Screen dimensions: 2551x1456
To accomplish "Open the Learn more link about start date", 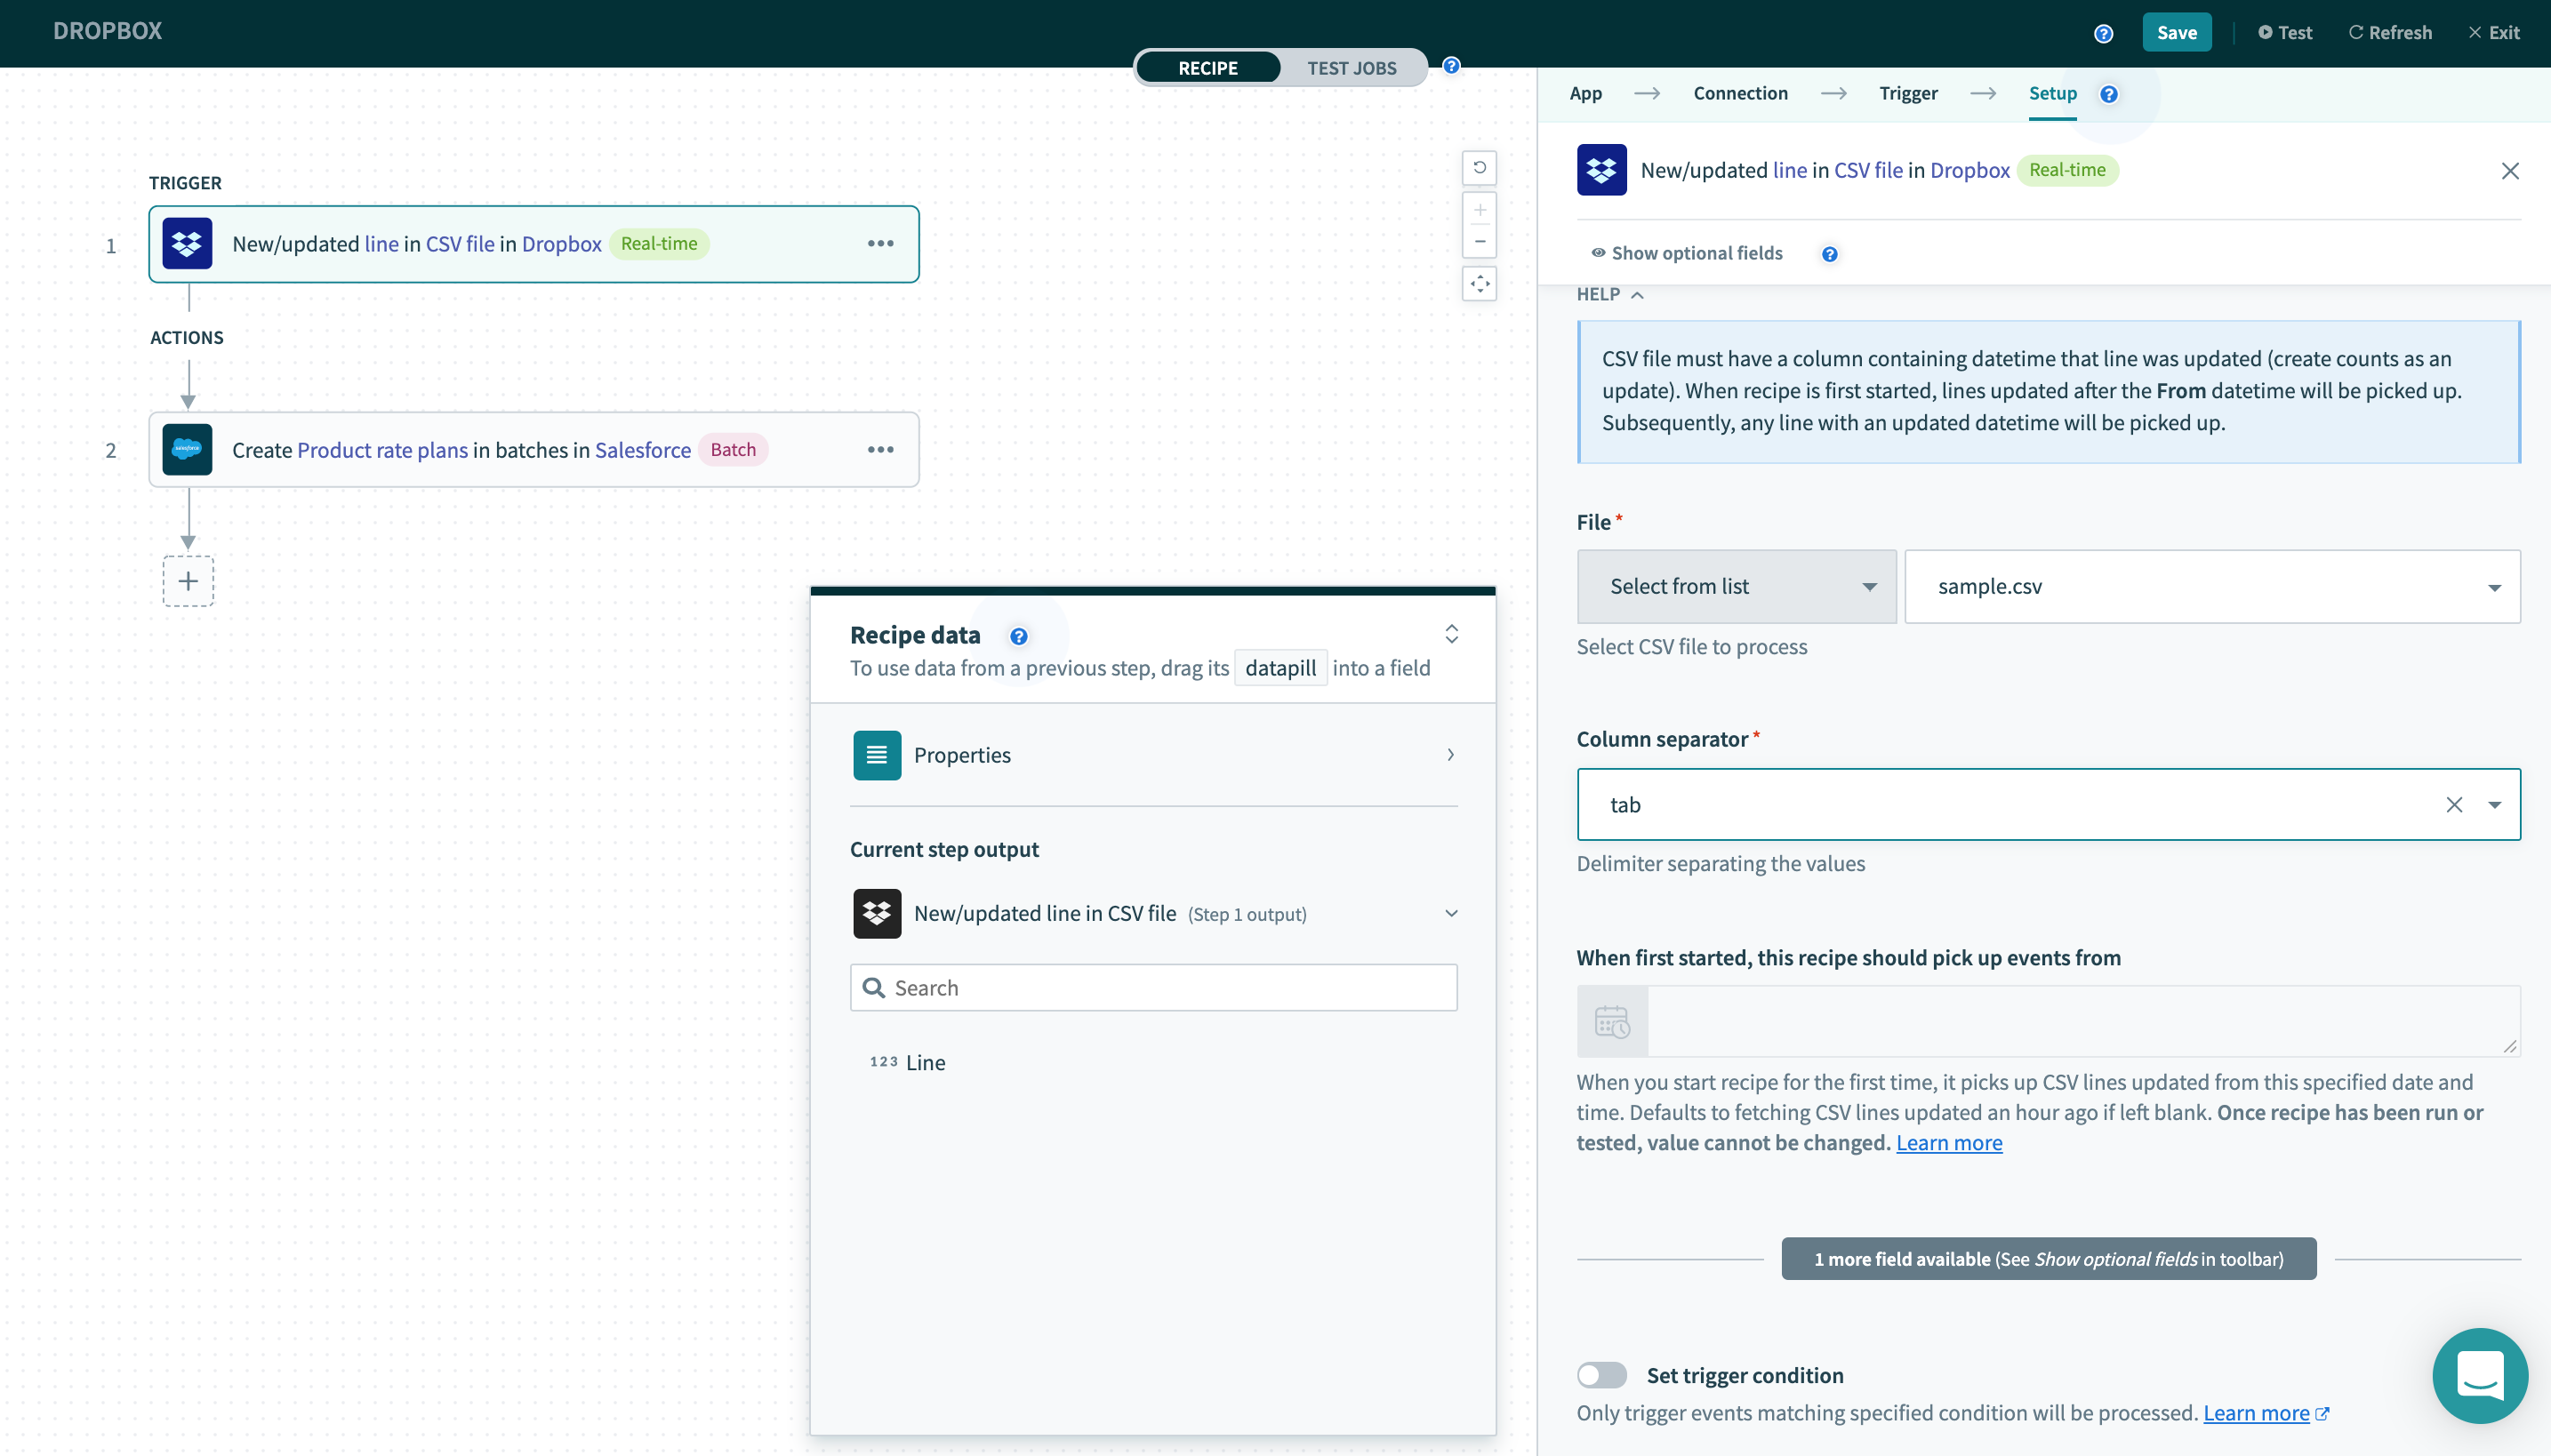I will pyautogui.click(x=1948, y=1142).
